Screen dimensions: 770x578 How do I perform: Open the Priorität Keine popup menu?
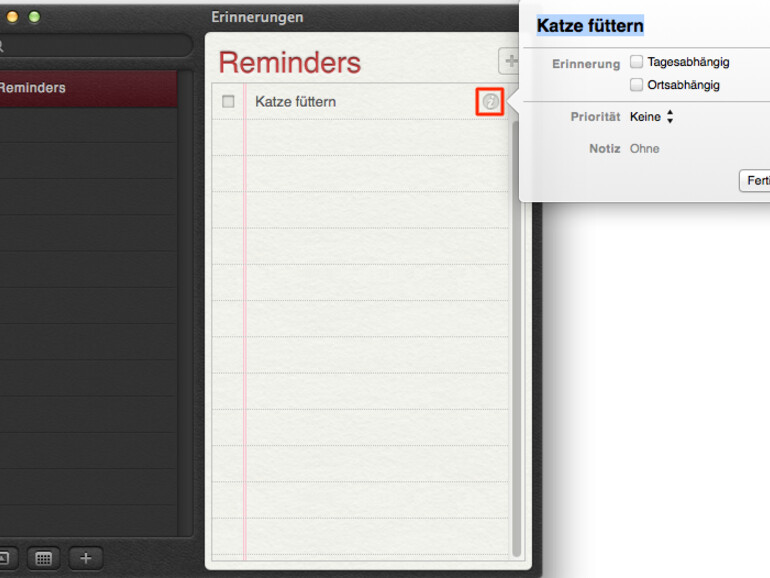[652, 117]
